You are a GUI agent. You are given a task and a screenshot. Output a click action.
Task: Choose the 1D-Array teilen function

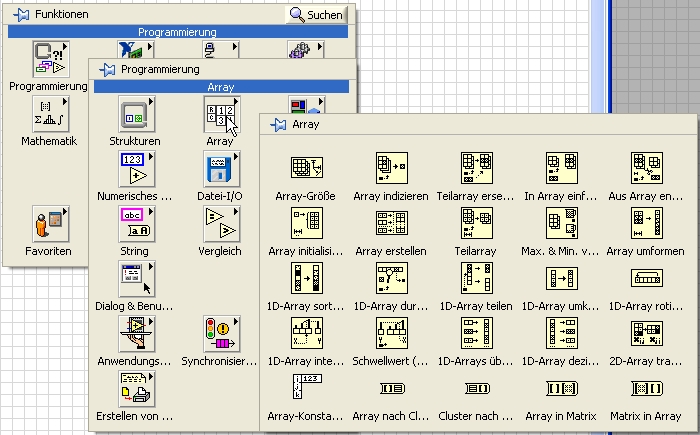pos(476,278)
